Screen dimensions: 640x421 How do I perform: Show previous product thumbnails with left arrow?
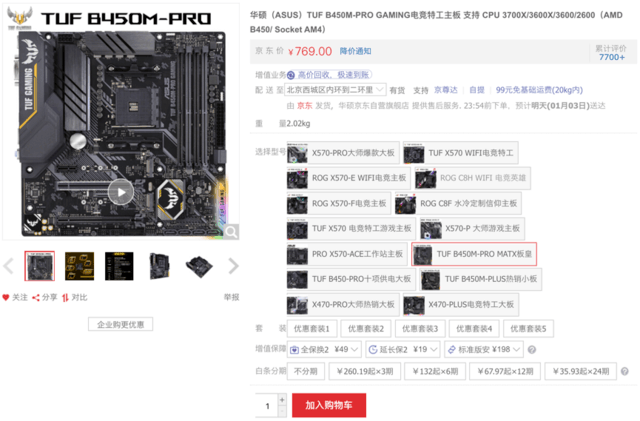click(x=9, y=266)
